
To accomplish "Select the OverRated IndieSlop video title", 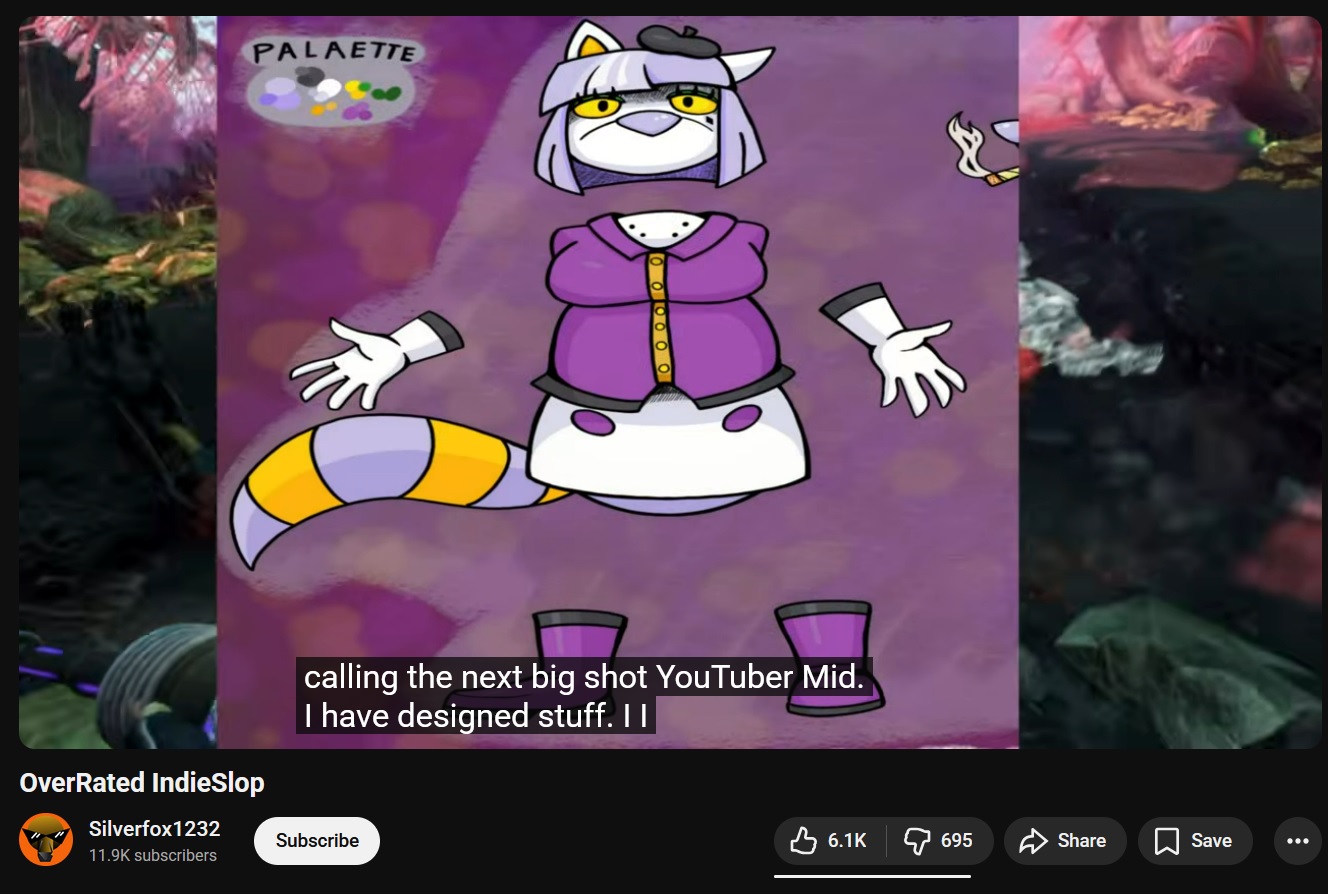I will point(142,783).
